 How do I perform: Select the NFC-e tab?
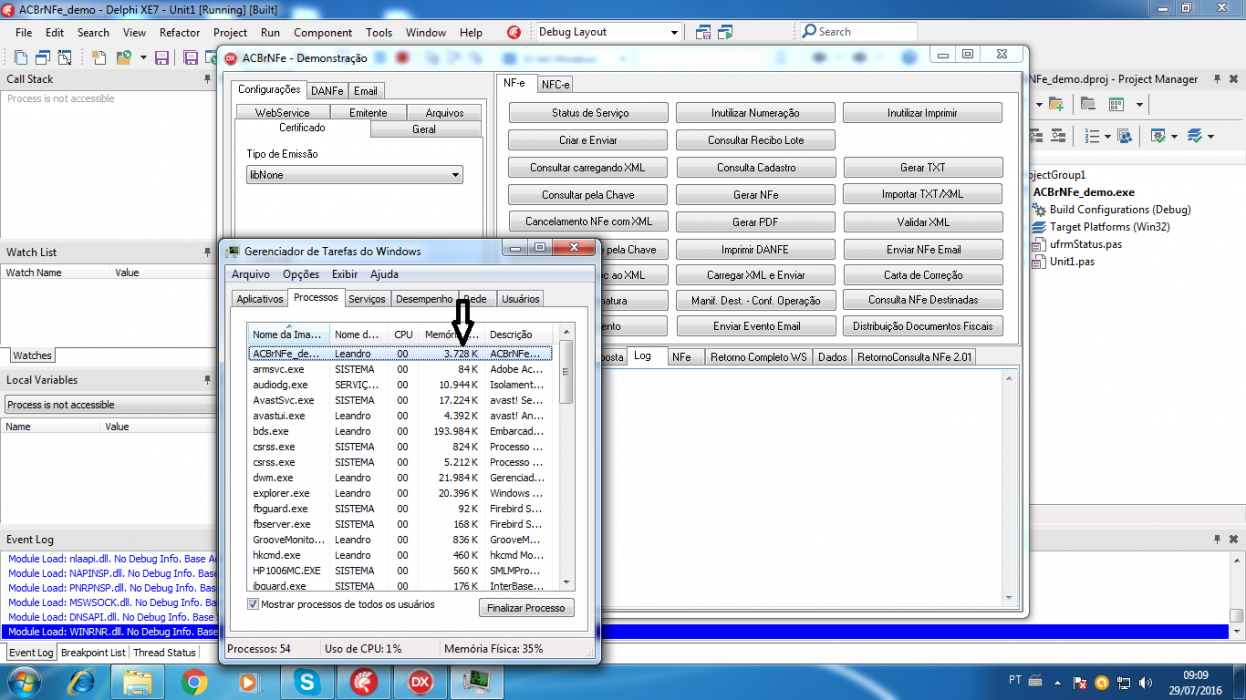pyautogui.click(x=555, y=85)
